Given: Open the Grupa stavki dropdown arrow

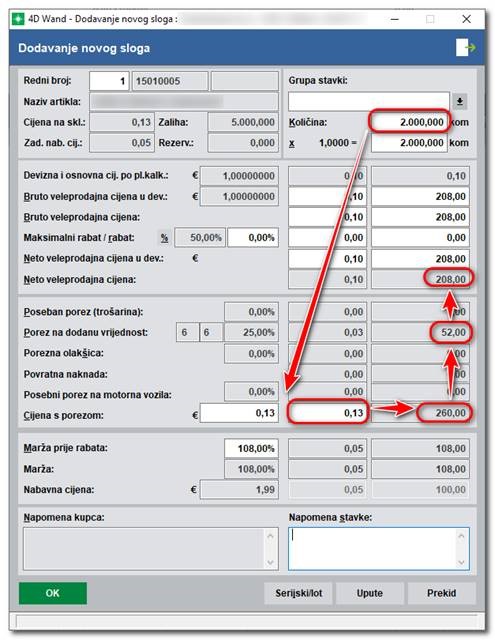Looking at the screenshot, I should coord(460,101).
